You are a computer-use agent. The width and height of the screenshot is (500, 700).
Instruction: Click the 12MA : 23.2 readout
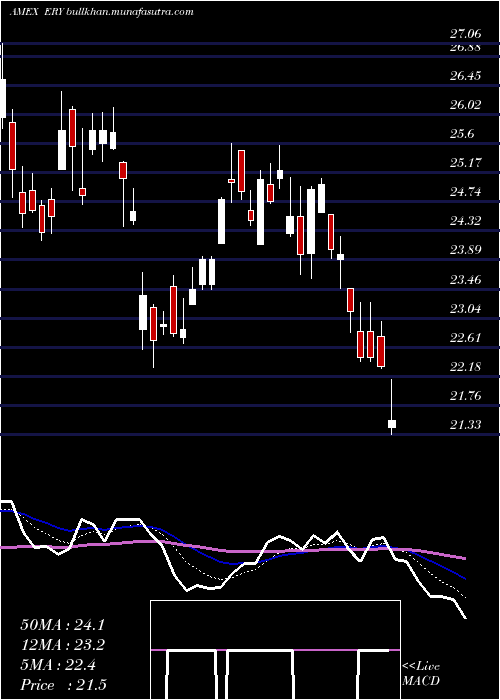tap(62, 645)
